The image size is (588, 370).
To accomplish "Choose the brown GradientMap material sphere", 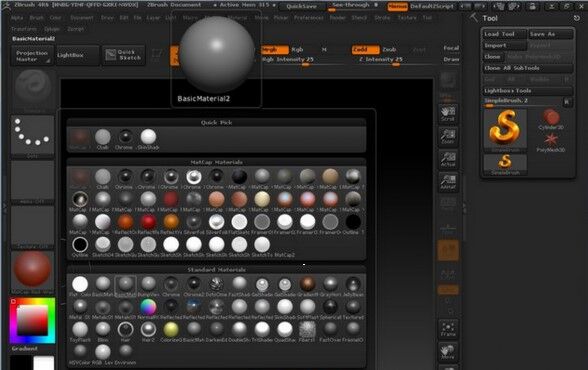I will click(x=307, y=284).
